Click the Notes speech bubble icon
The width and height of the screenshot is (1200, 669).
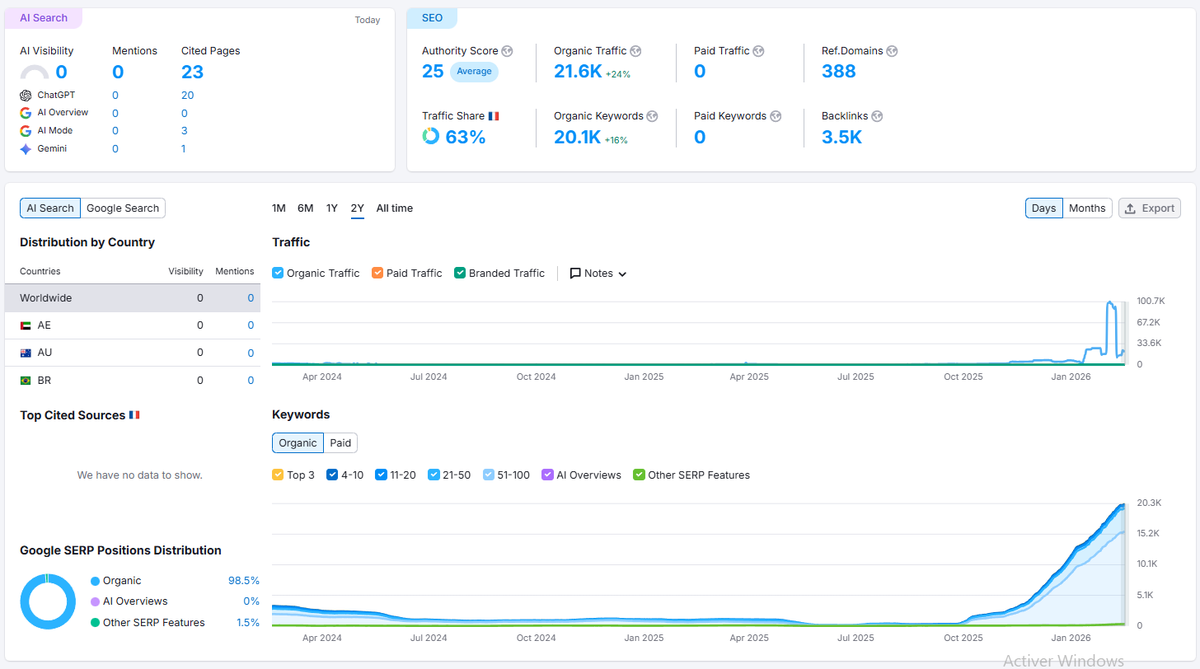pyautogui.click(x=575, y=273)
